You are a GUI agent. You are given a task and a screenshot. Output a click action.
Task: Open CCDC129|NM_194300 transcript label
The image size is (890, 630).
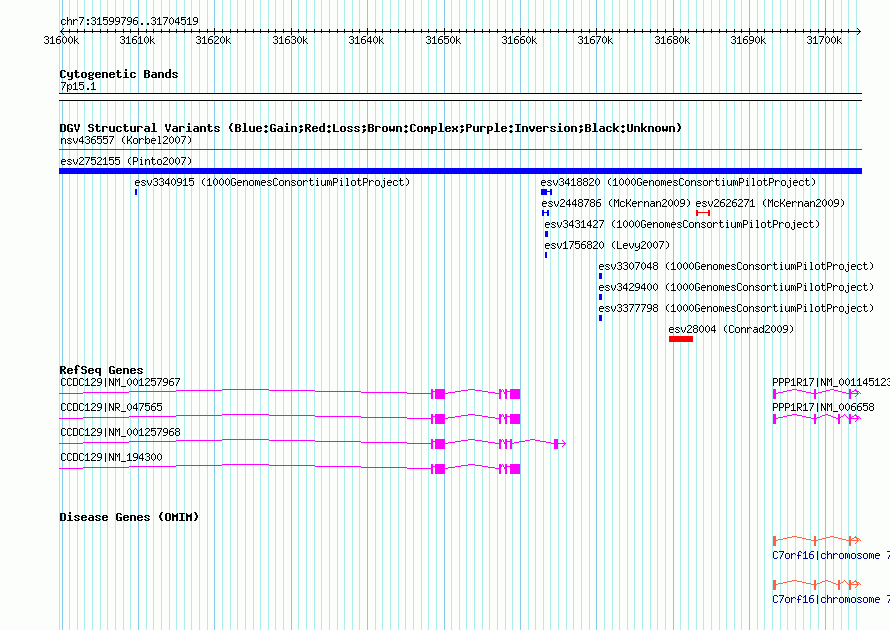click(x=111, y=457)
